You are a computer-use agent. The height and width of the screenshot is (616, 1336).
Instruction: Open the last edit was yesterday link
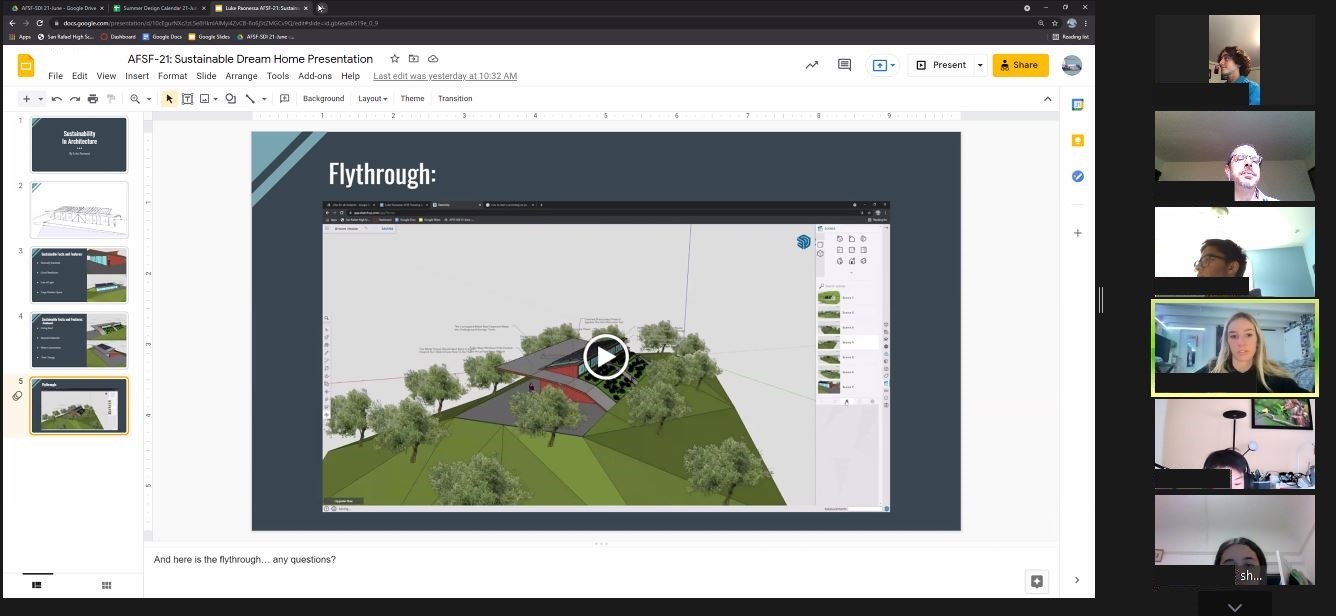coord(445,76)
